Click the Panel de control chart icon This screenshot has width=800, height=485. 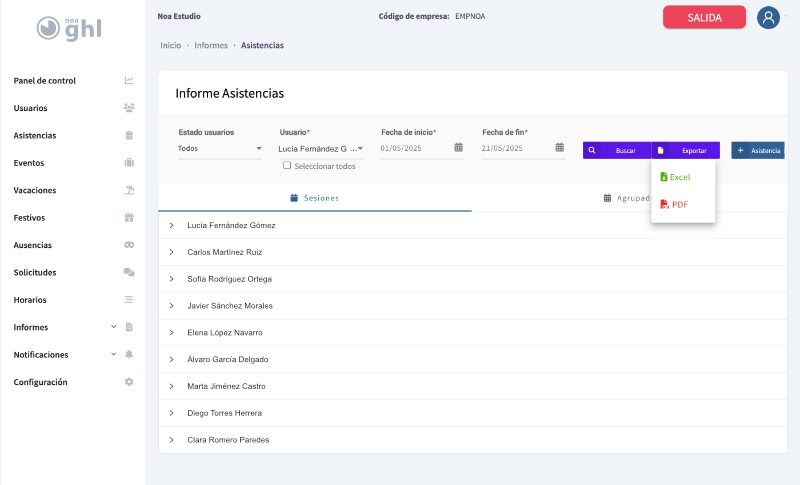pos(129,81)
